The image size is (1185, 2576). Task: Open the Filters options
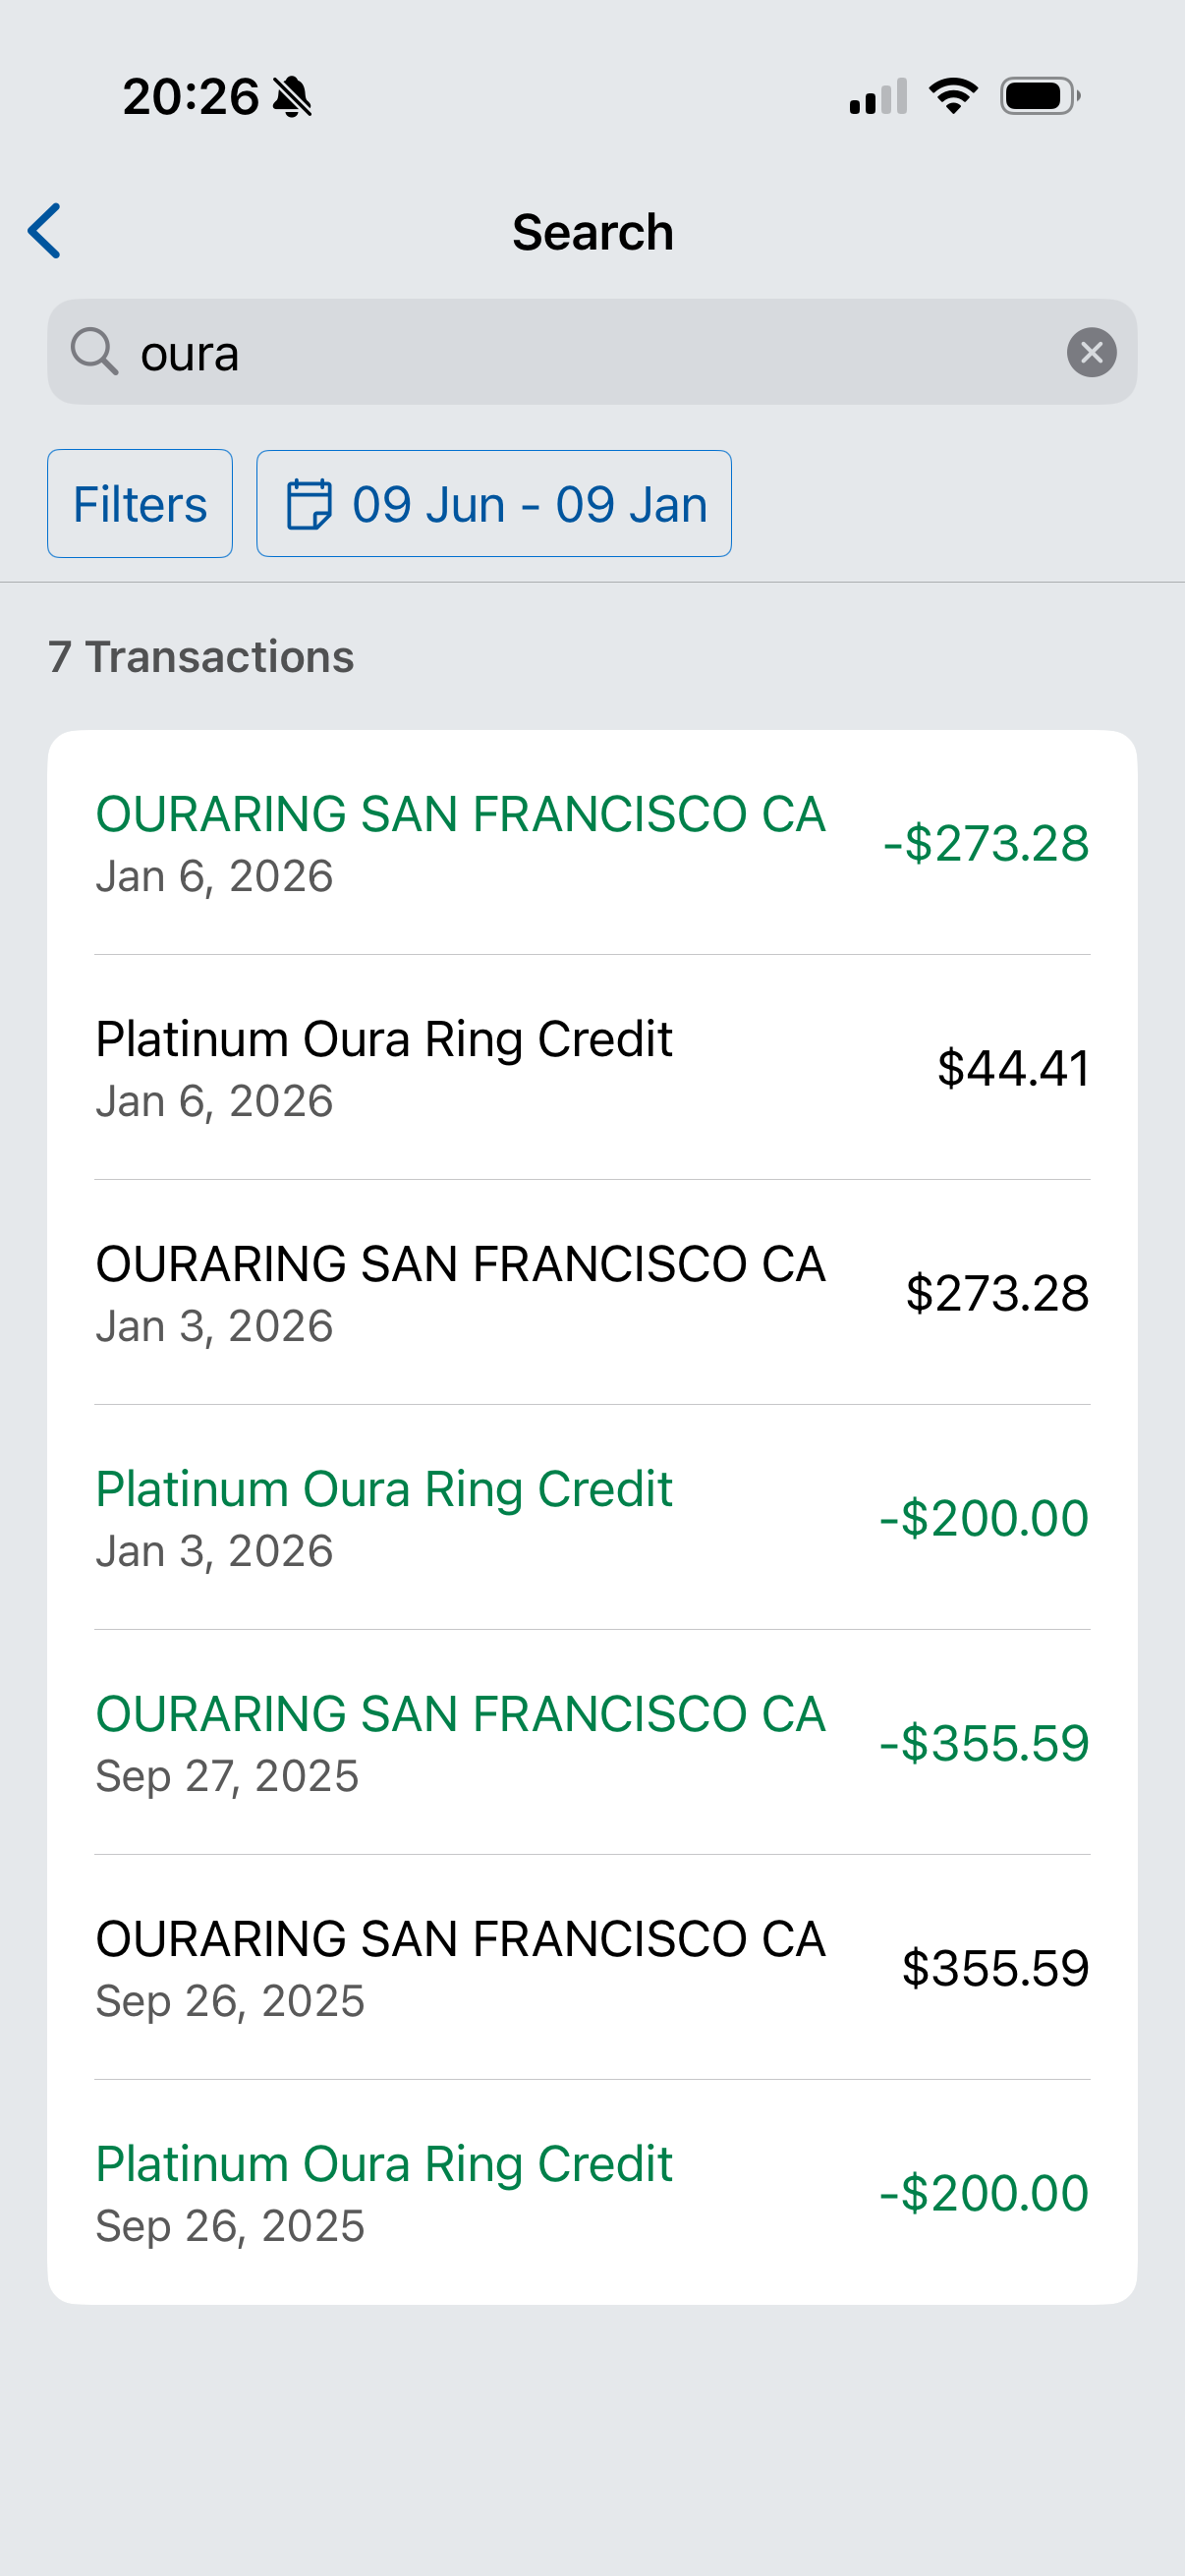140,504
